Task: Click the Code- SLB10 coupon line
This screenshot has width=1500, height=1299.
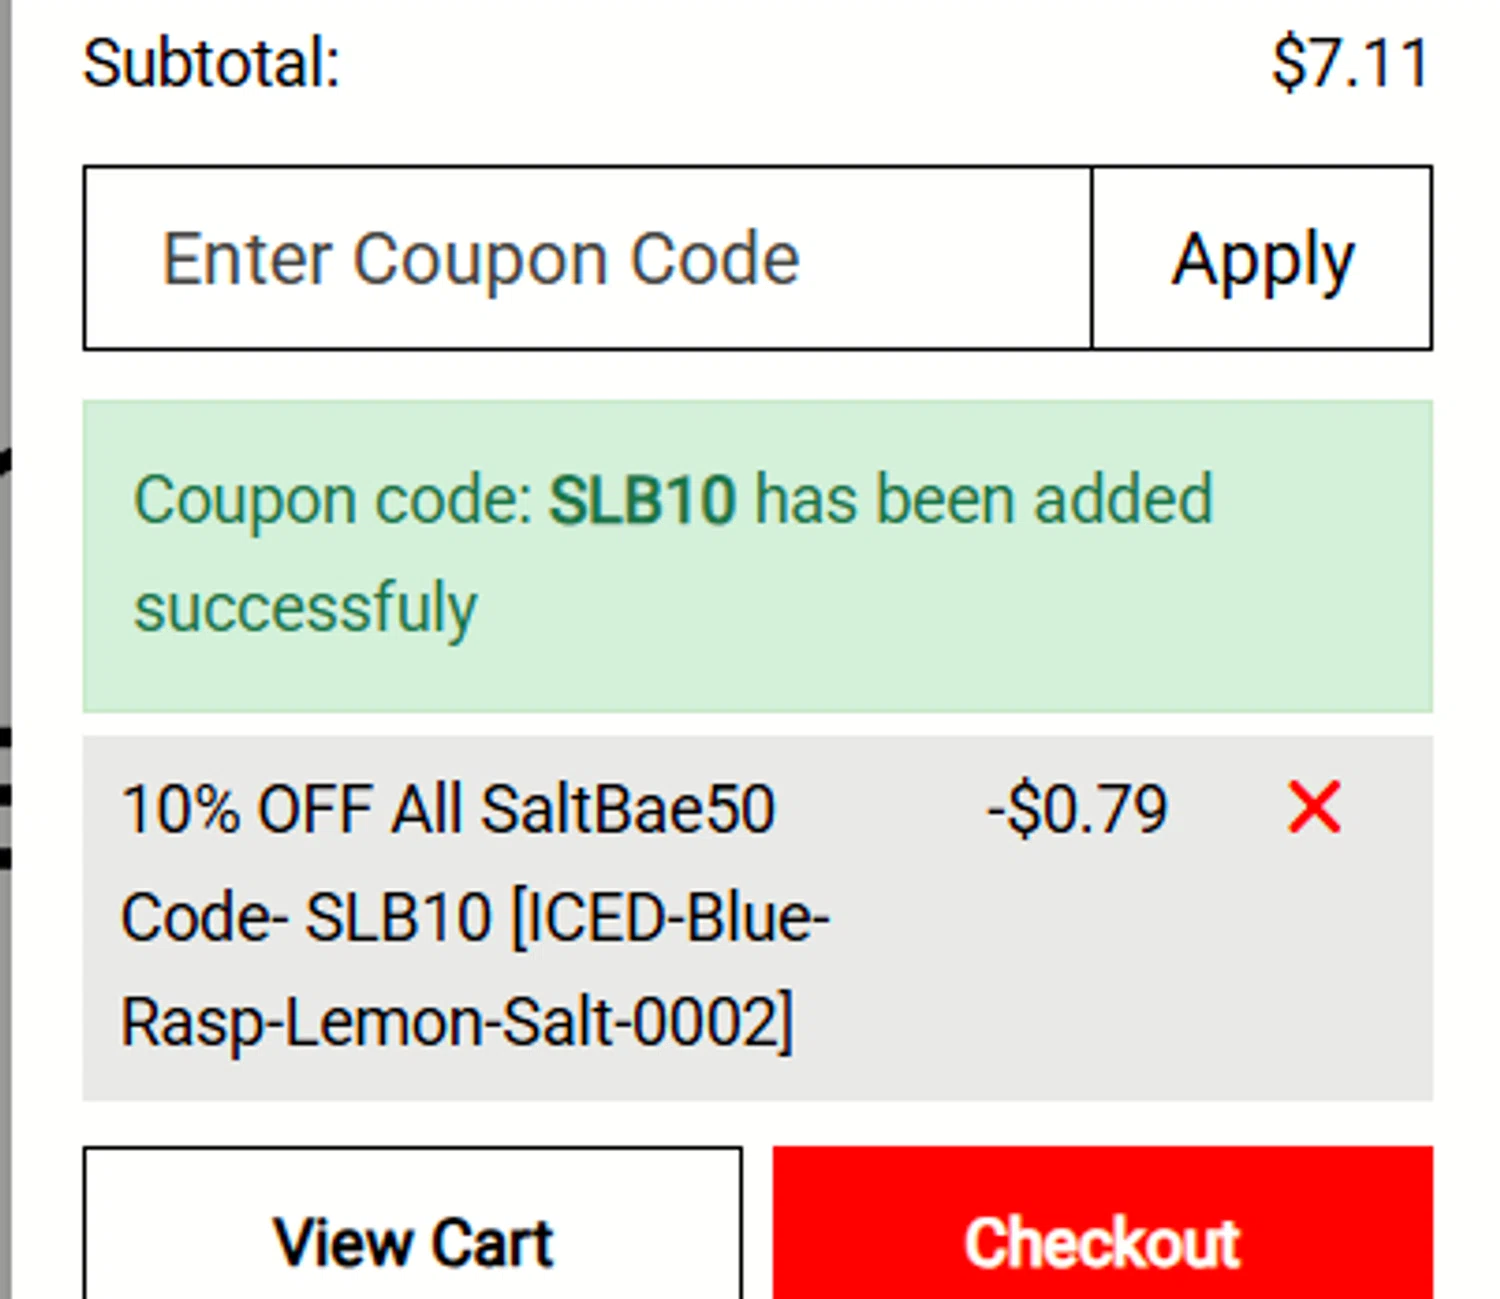Action: [x=305, y=917]
